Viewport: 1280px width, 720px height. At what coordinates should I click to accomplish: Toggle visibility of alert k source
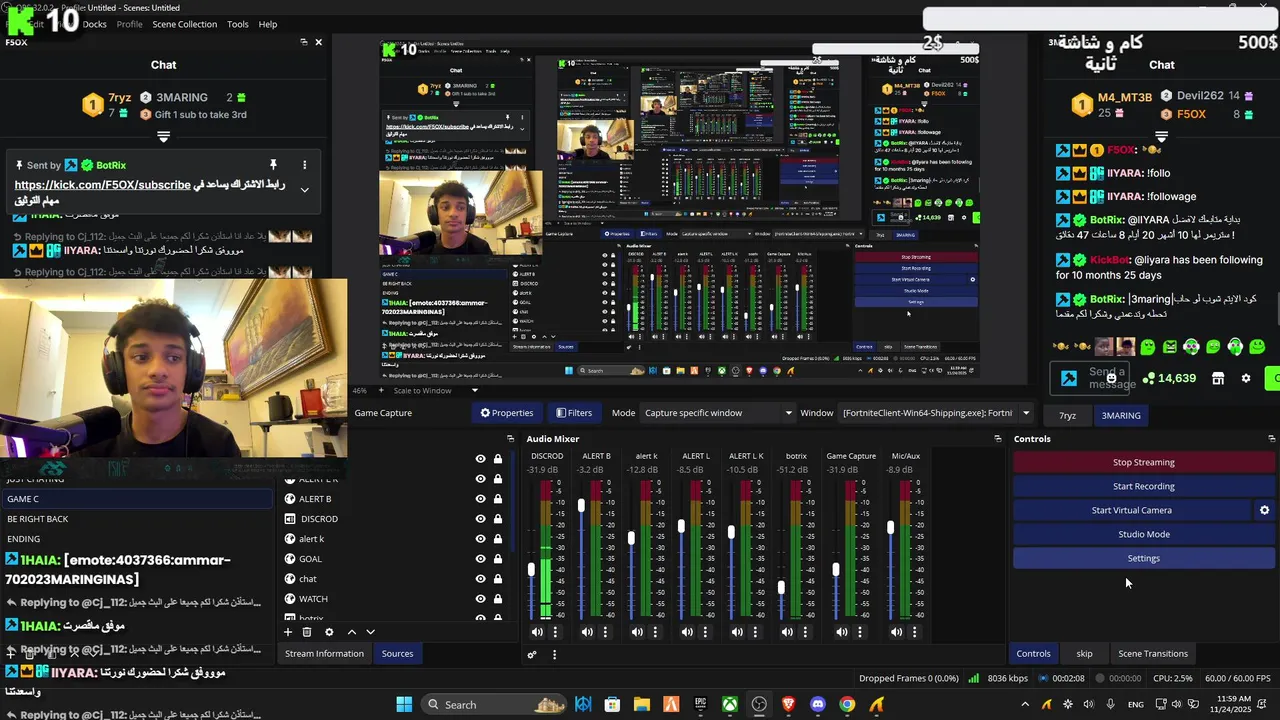[480, 538]
